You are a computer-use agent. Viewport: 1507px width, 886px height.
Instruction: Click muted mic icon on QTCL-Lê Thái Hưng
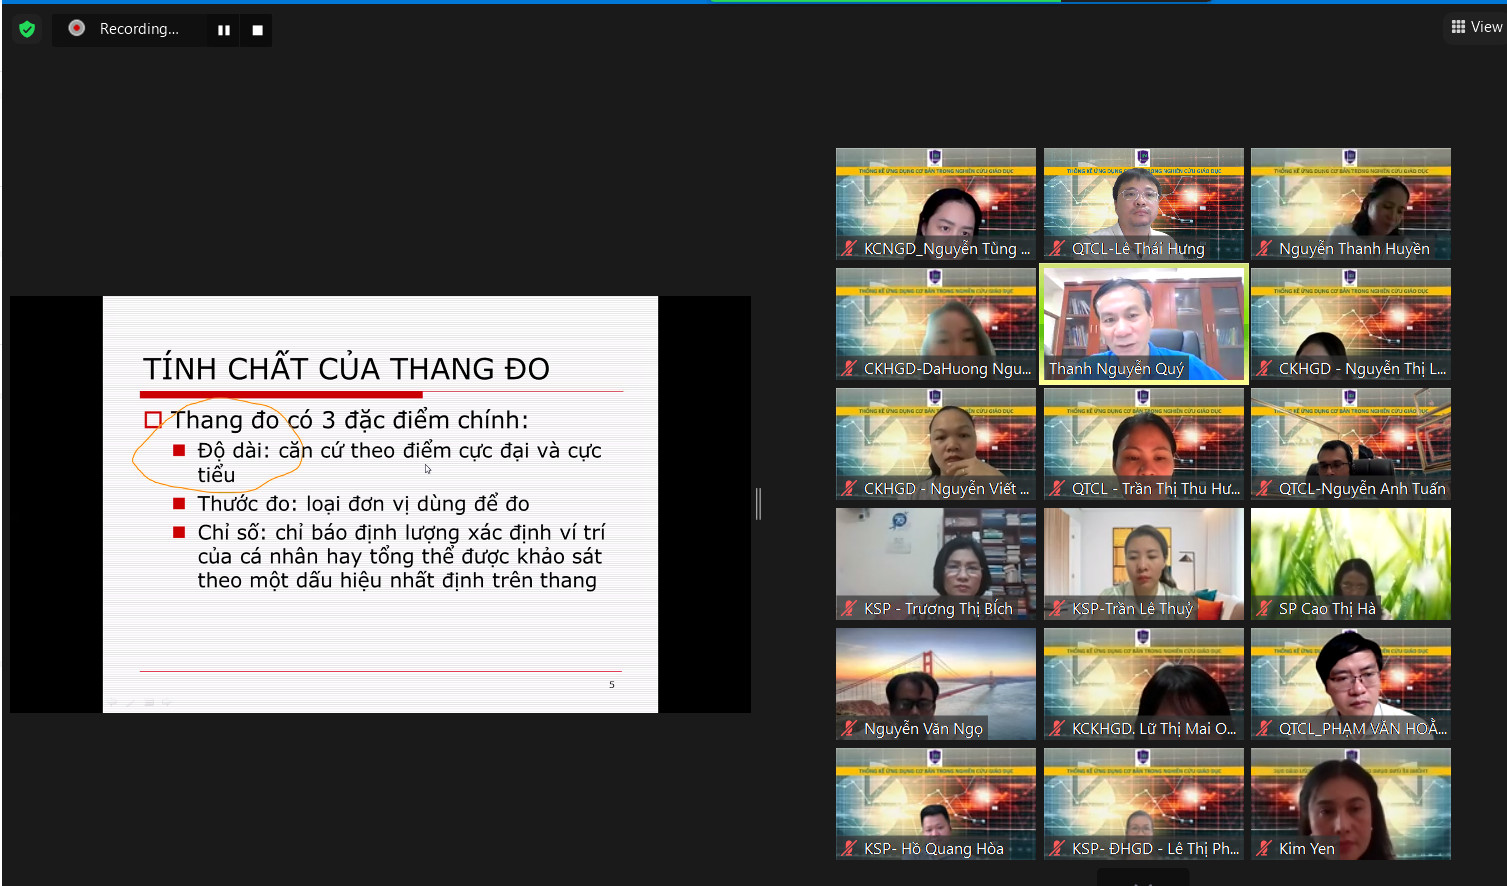pyautogui.click(x=1058, y=249)
